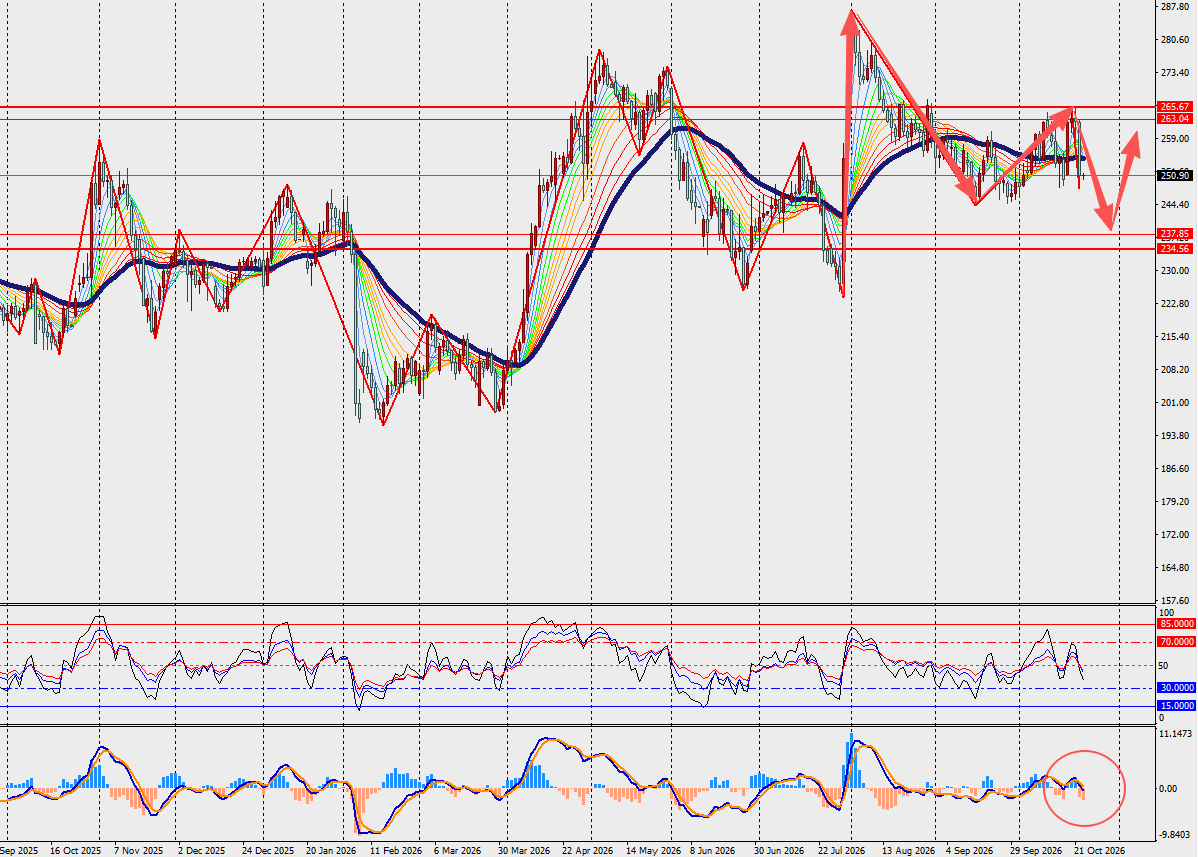Viewport: 1198px width, 857px height.
Task: Select the 11 Feb 2026 date label
Action: (x=396, y=850)
